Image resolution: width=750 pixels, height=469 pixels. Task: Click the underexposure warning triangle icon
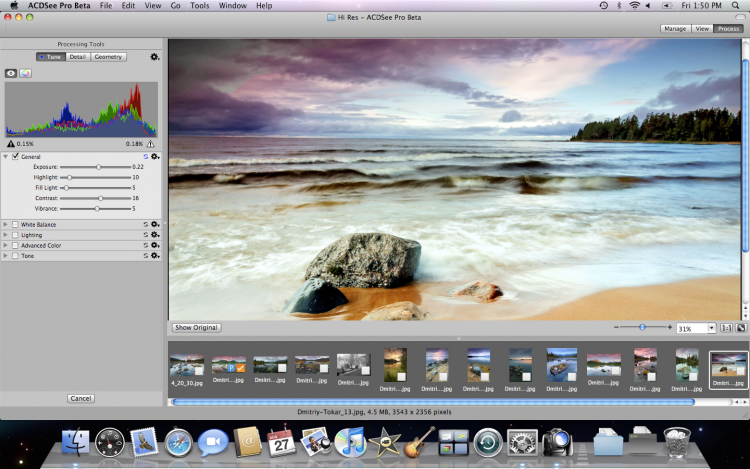(x=11, y=144)
